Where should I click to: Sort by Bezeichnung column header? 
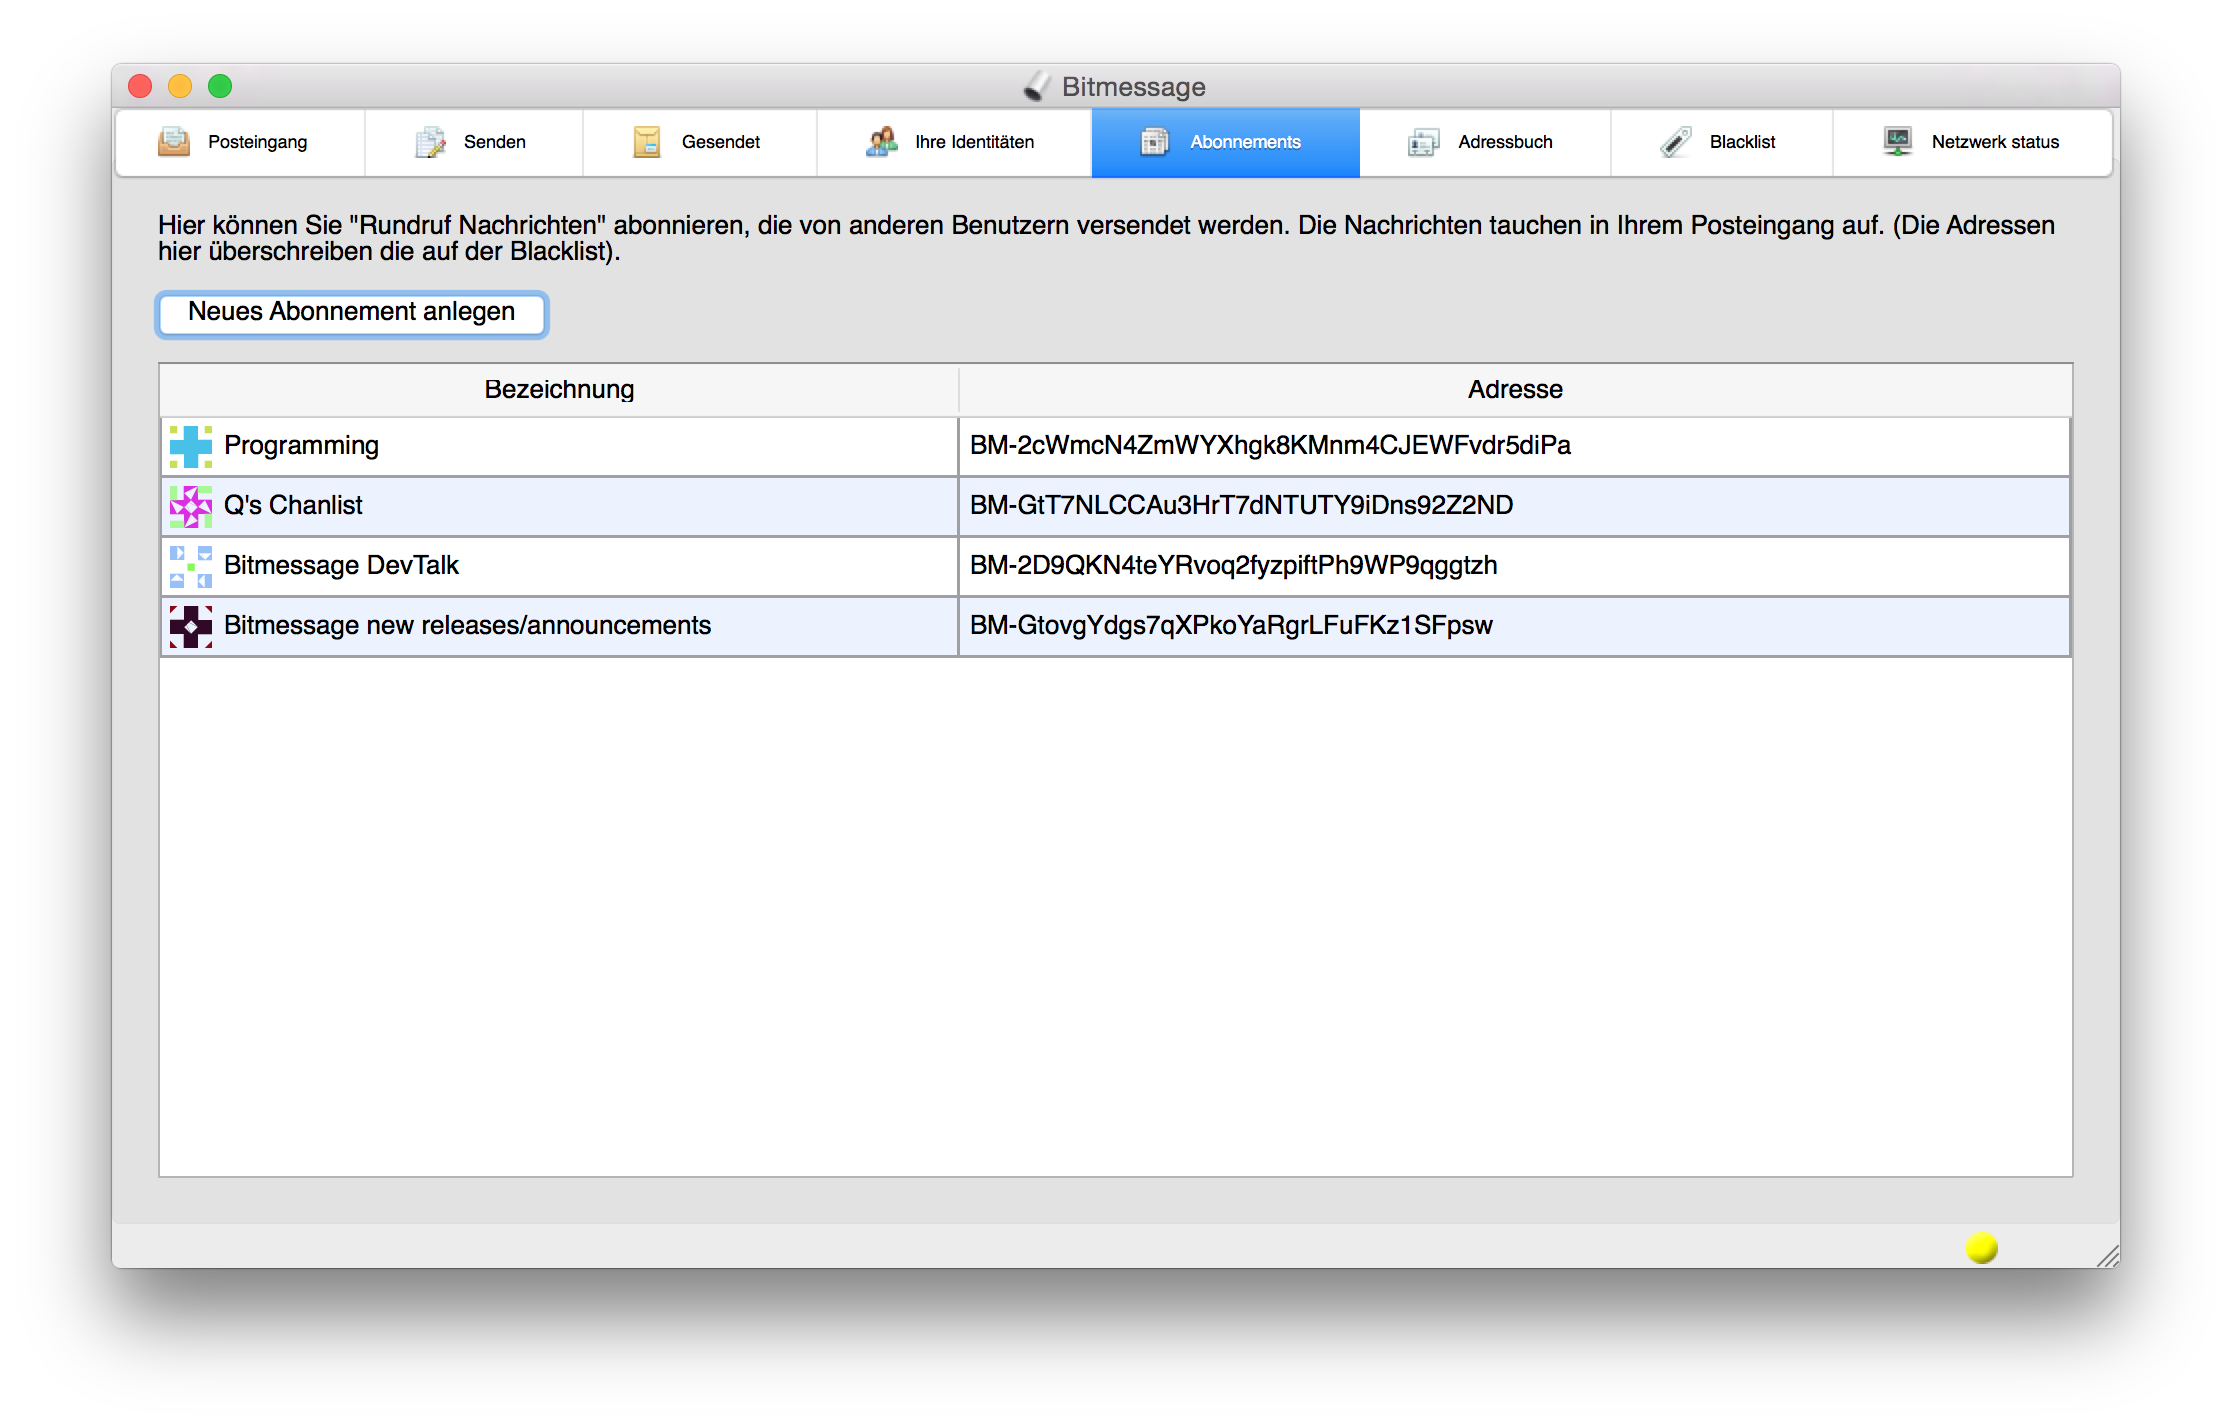(x=559, y=389)
